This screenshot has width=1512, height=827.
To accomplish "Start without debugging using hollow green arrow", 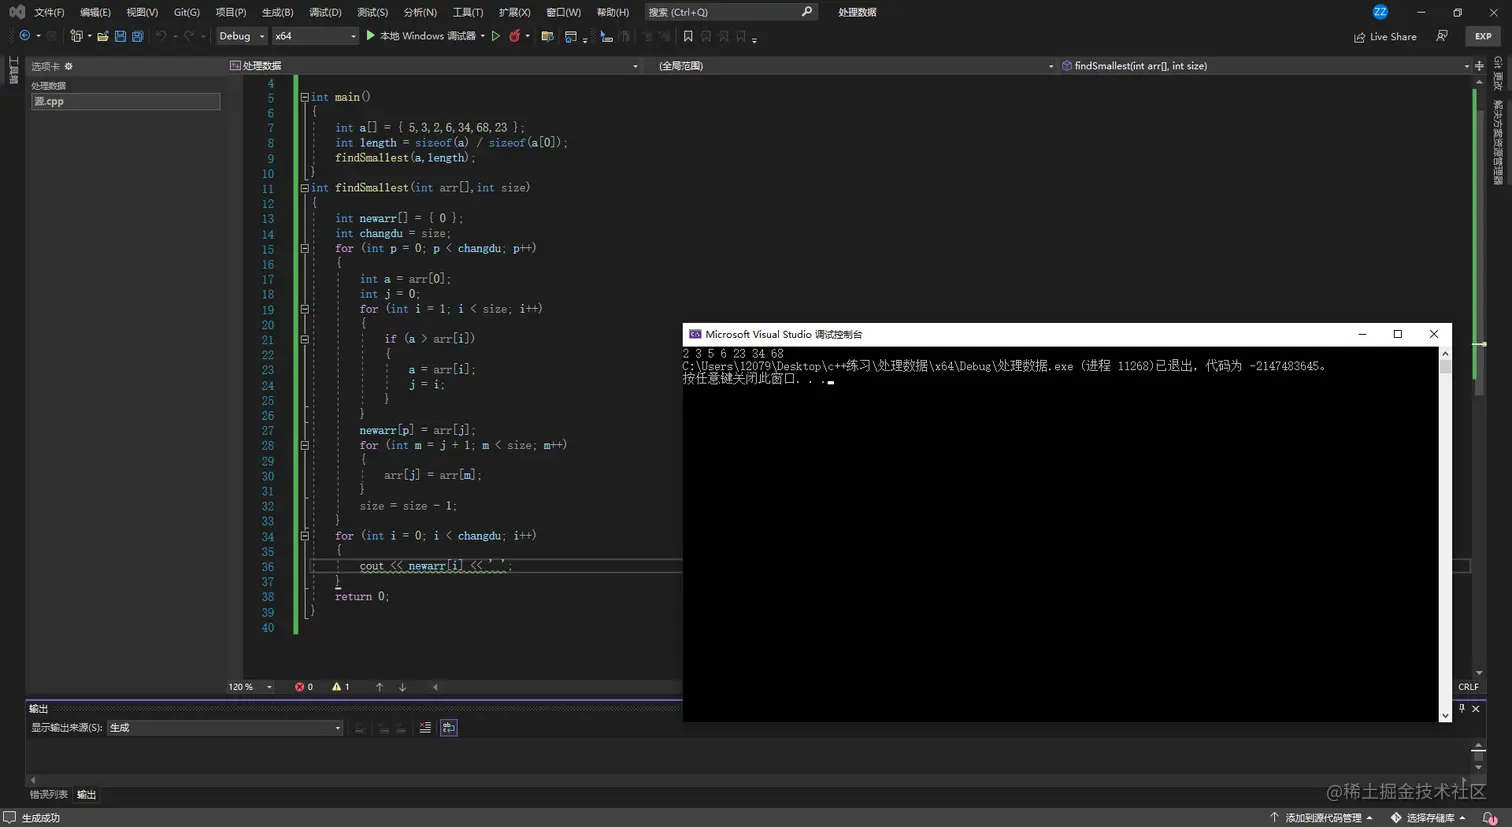I will (496, 36).
